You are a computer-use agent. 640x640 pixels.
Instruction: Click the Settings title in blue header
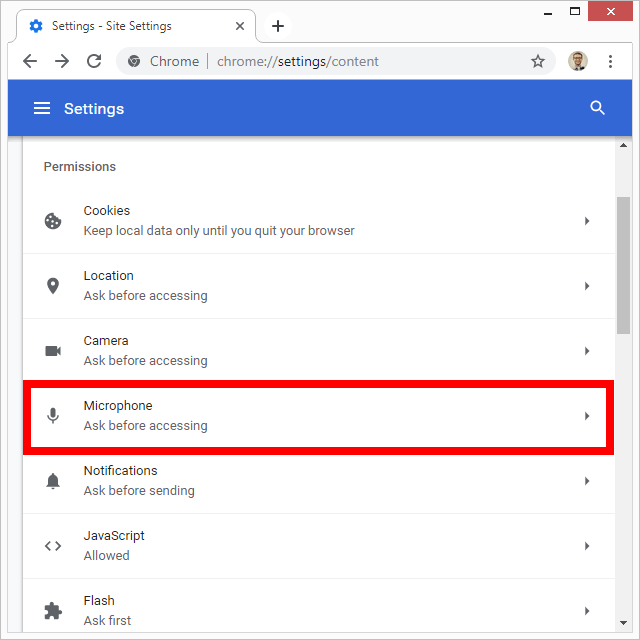tap(94, 109)
